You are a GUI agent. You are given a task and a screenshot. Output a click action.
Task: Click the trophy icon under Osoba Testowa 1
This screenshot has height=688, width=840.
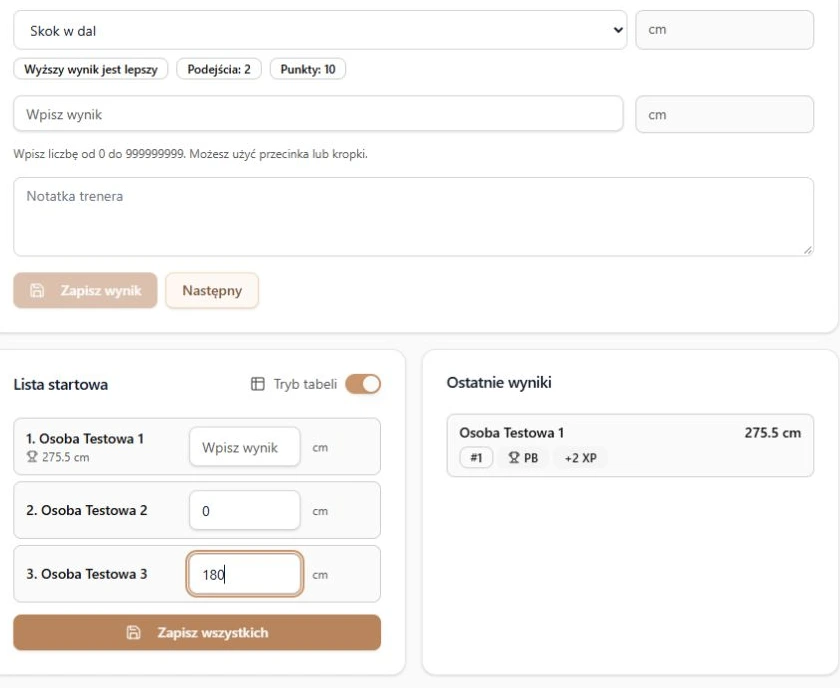[32, 457]
